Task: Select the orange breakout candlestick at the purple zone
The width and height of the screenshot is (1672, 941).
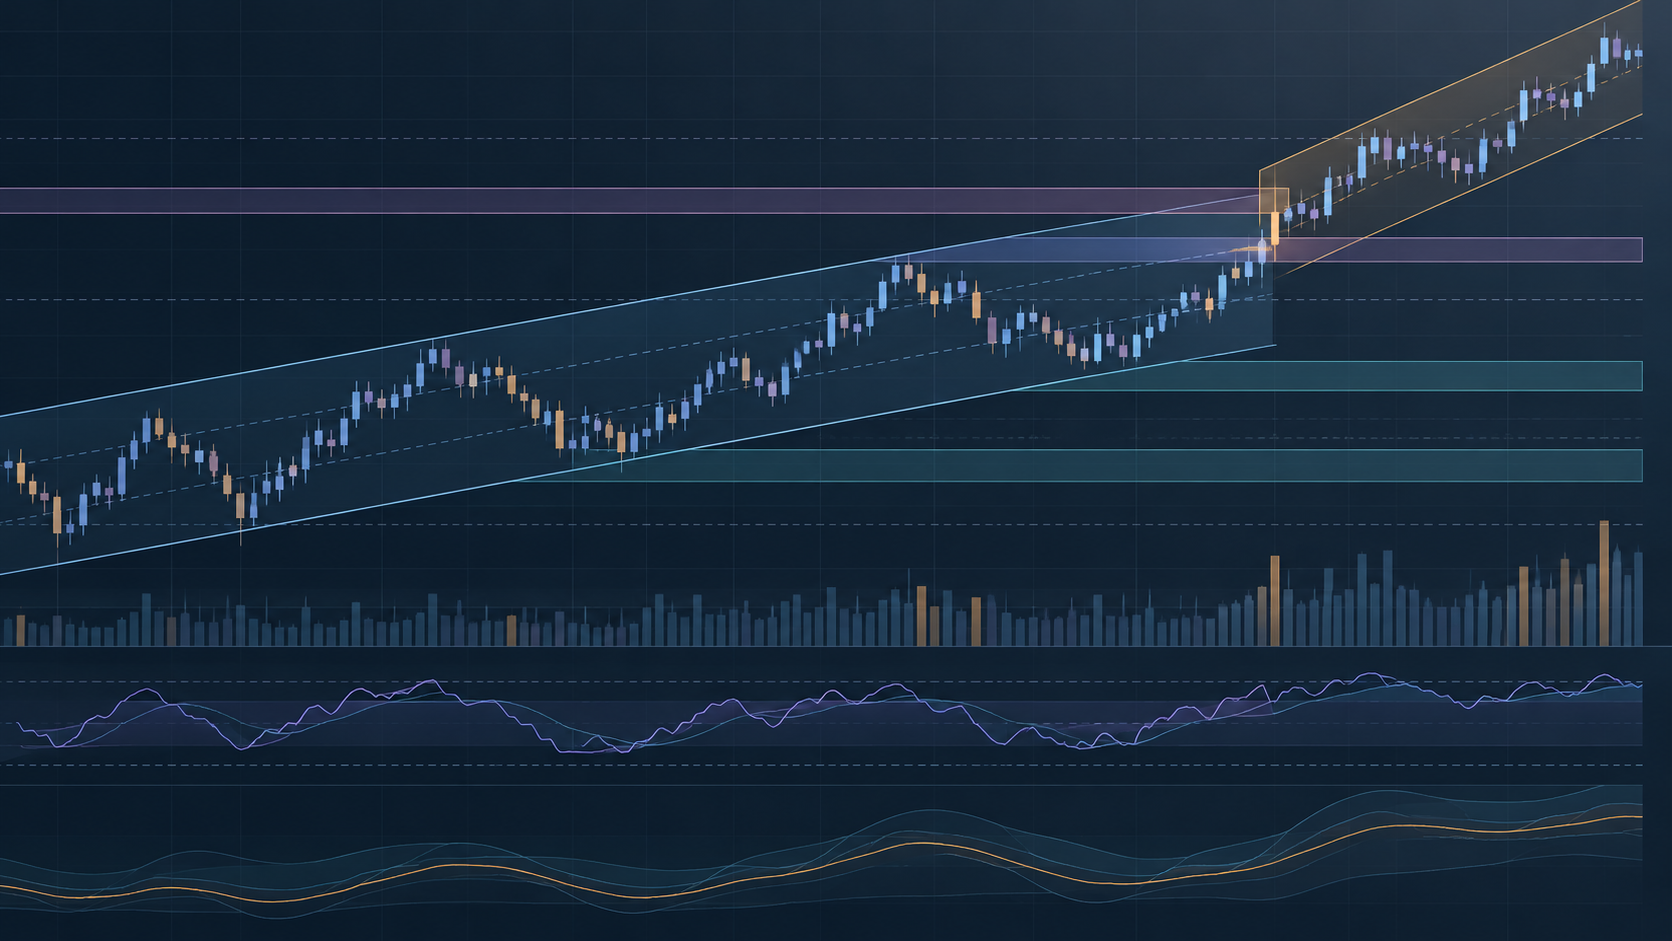Action: point(1274,228)
